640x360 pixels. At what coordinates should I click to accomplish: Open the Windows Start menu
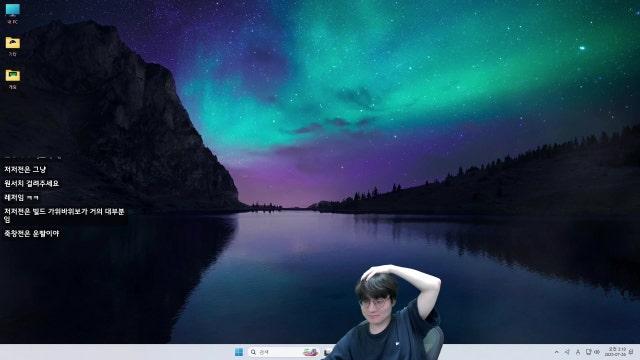(239, 352)
